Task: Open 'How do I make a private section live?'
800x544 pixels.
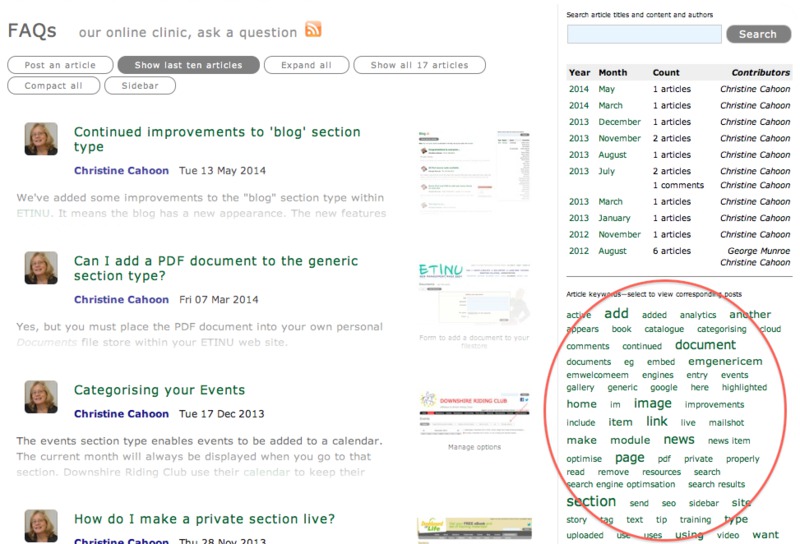Action: coord(204,519)
